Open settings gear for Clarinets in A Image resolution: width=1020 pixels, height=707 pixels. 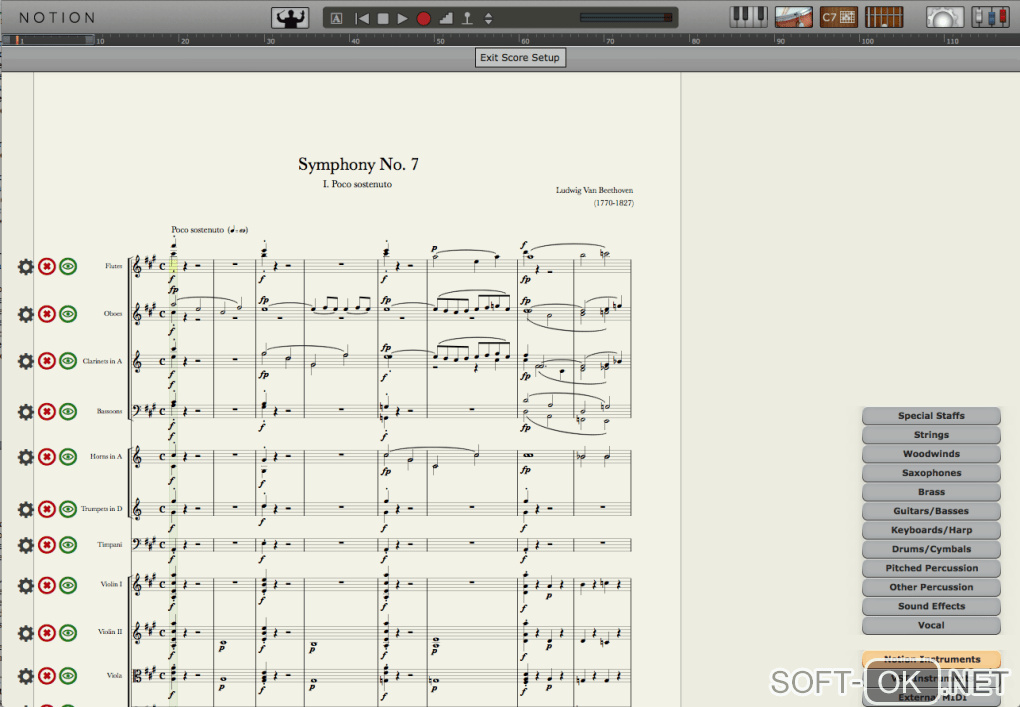pos(25,361)
